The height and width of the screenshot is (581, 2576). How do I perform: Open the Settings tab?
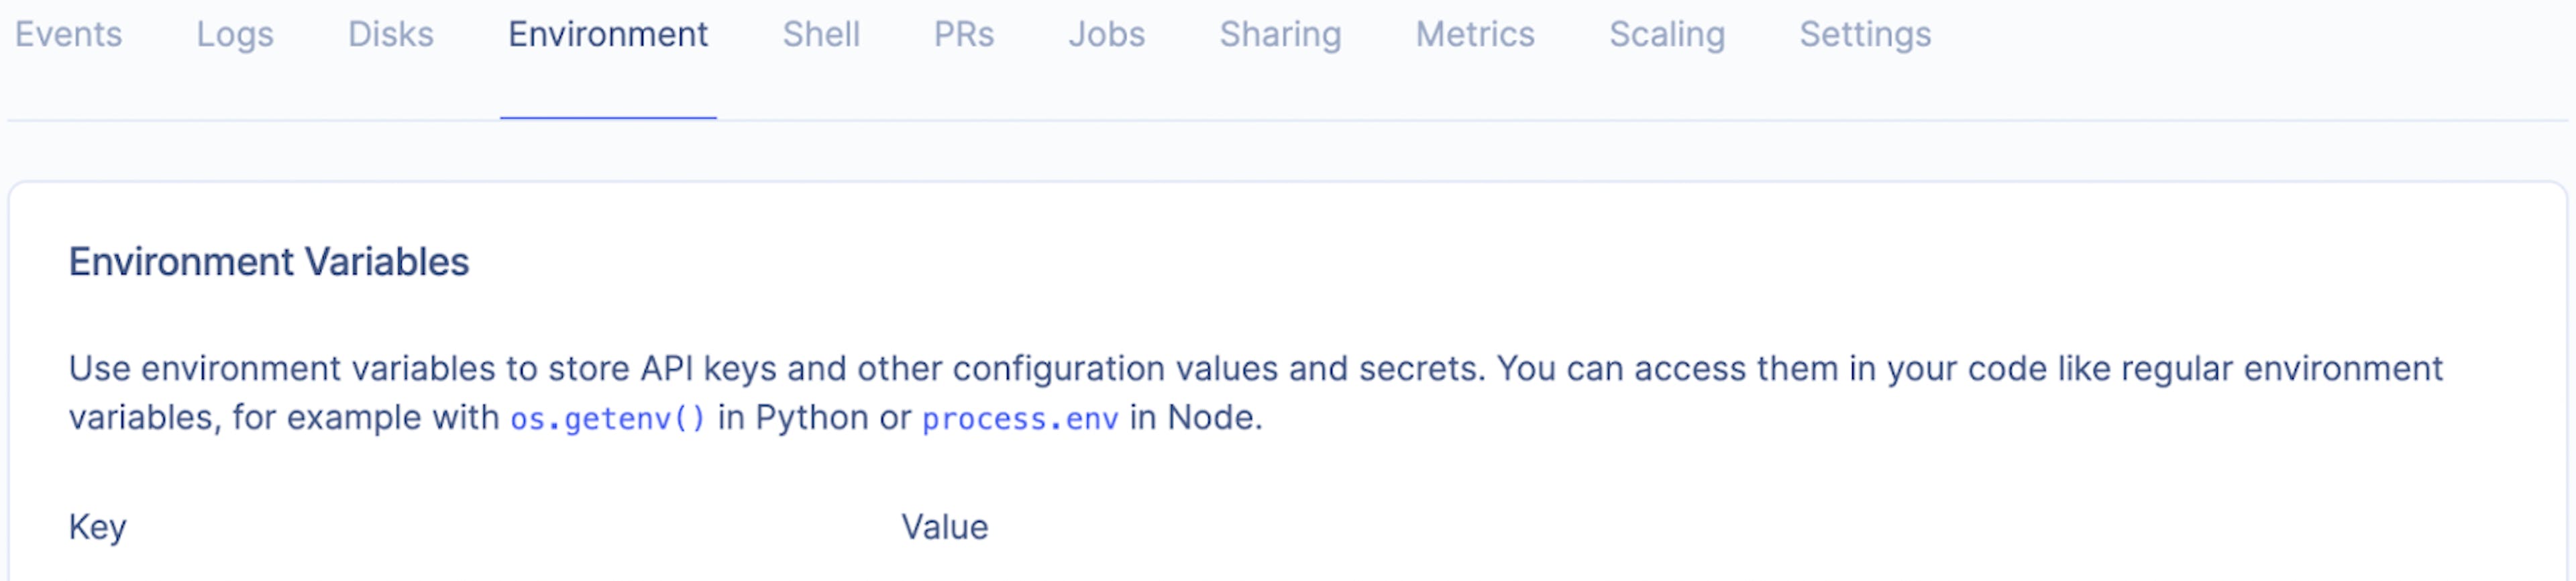pos(1864,35)
